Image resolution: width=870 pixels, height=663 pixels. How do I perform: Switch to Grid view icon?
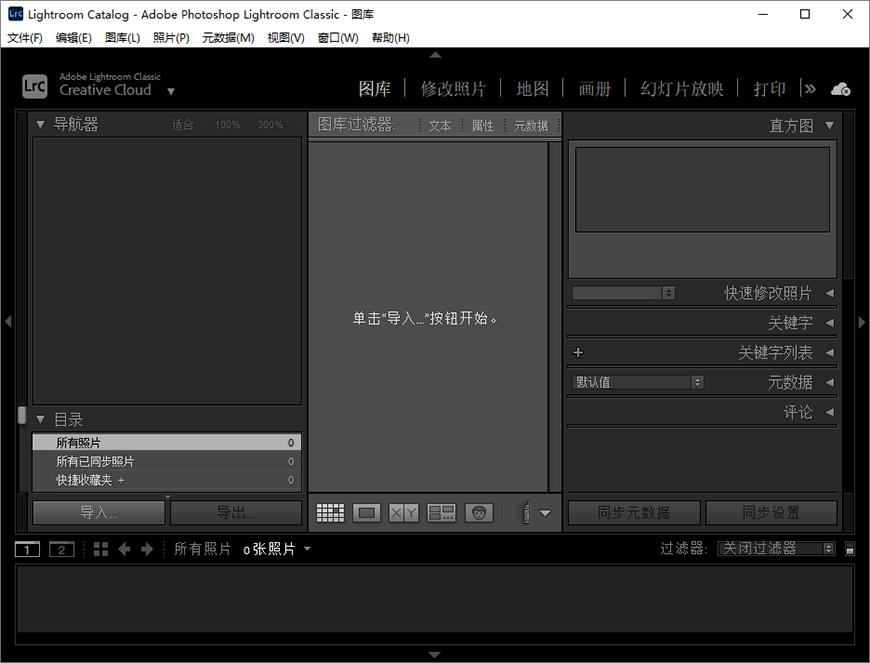pos(330,513)
